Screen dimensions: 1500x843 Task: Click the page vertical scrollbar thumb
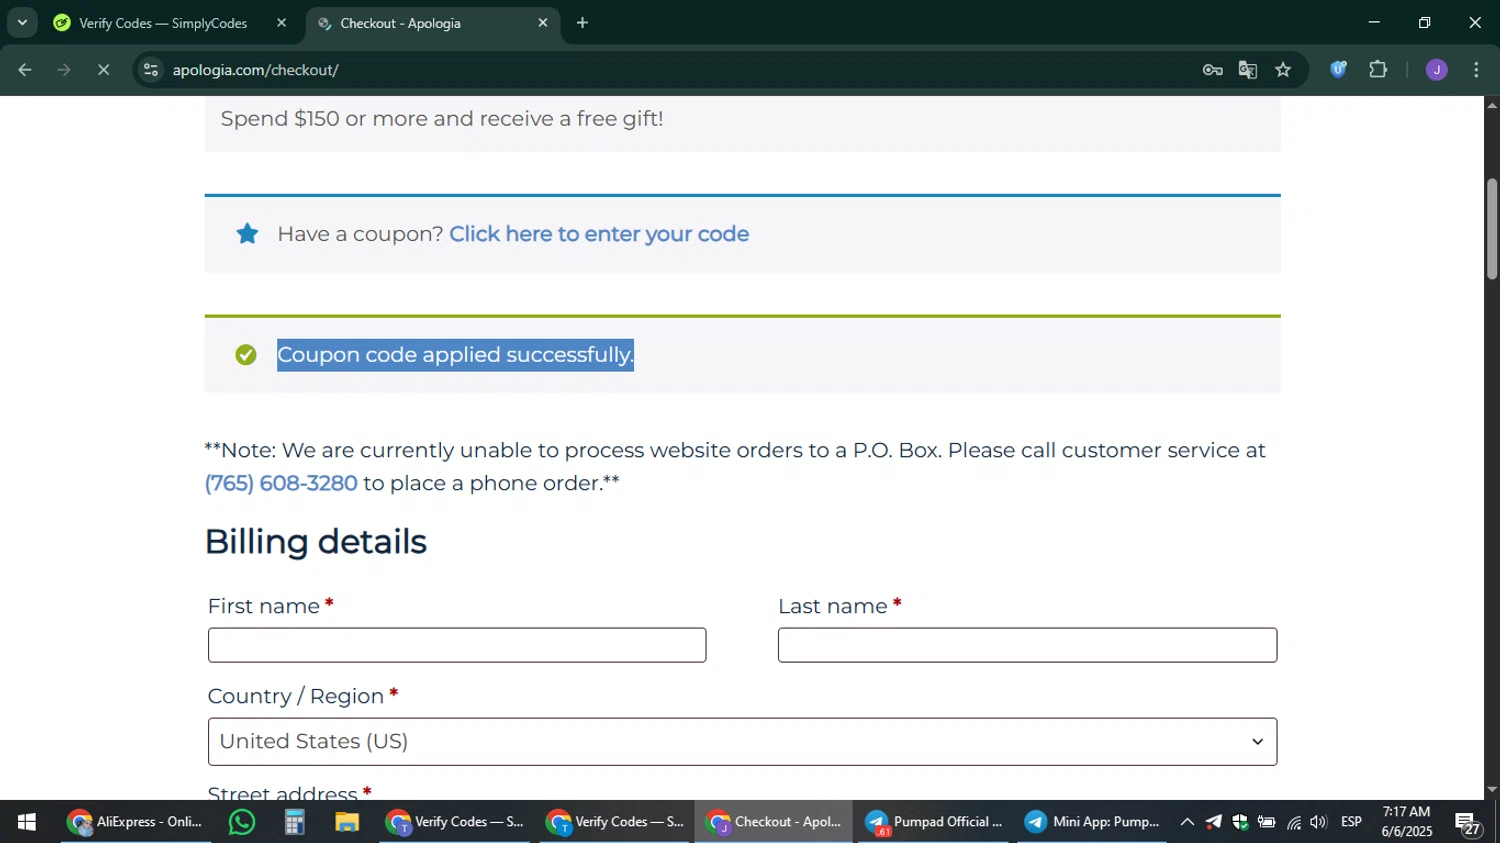(1492, 229)
